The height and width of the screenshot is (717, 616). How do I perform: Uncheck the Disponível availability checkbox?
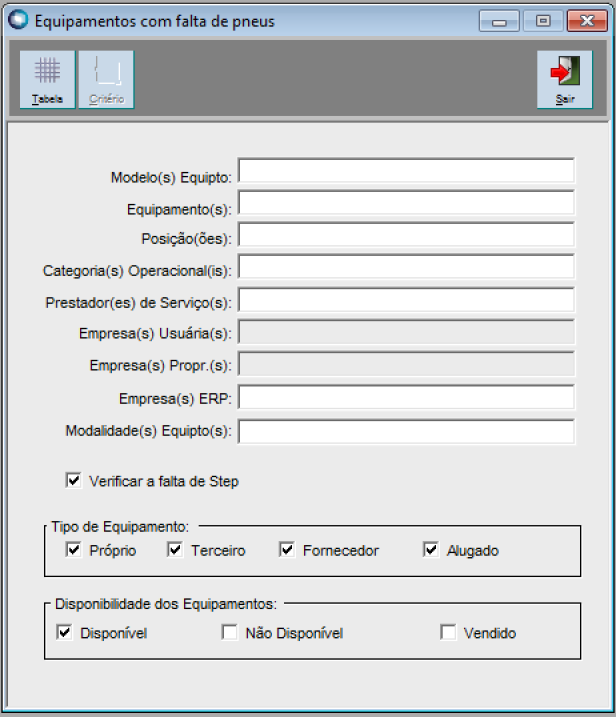[64, 632]
